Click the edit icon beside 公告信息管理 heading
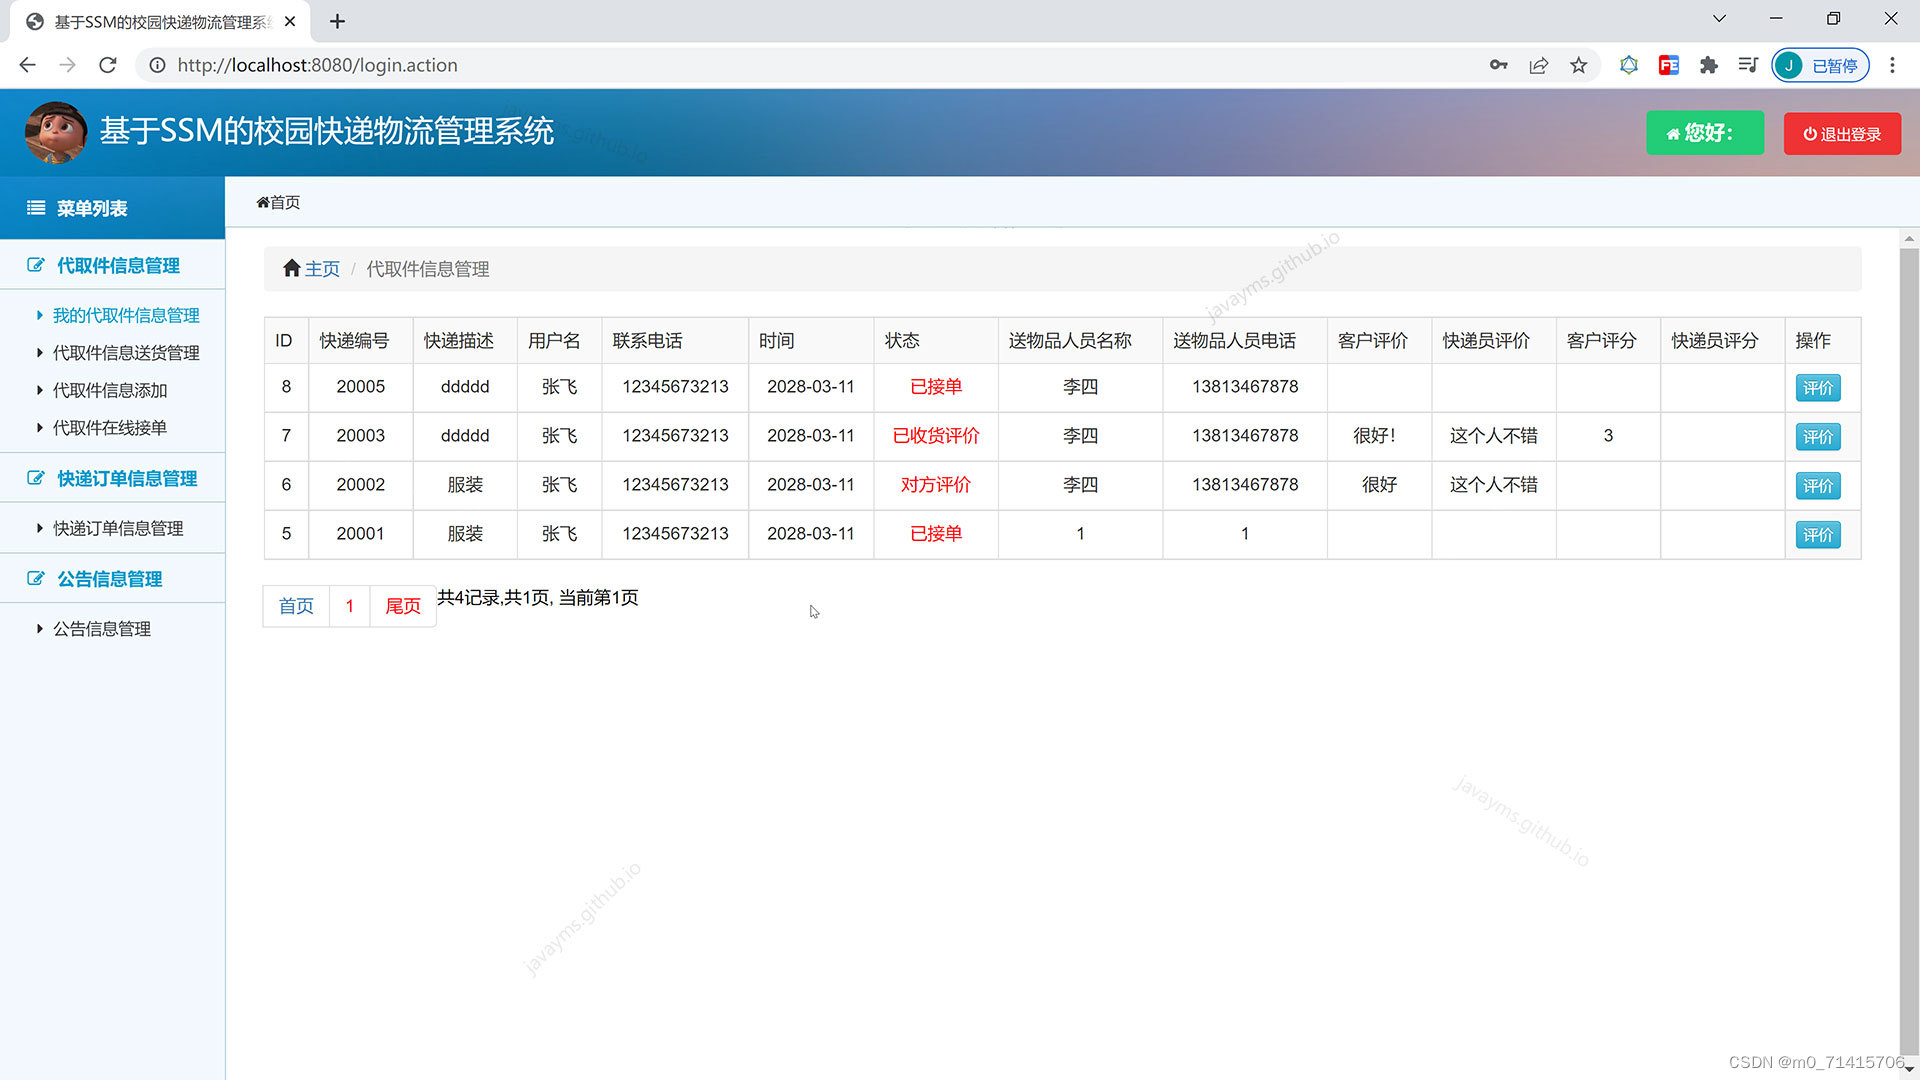Image resolution: width=1920 pixels, height=1080 pixels. pos(36,578)
